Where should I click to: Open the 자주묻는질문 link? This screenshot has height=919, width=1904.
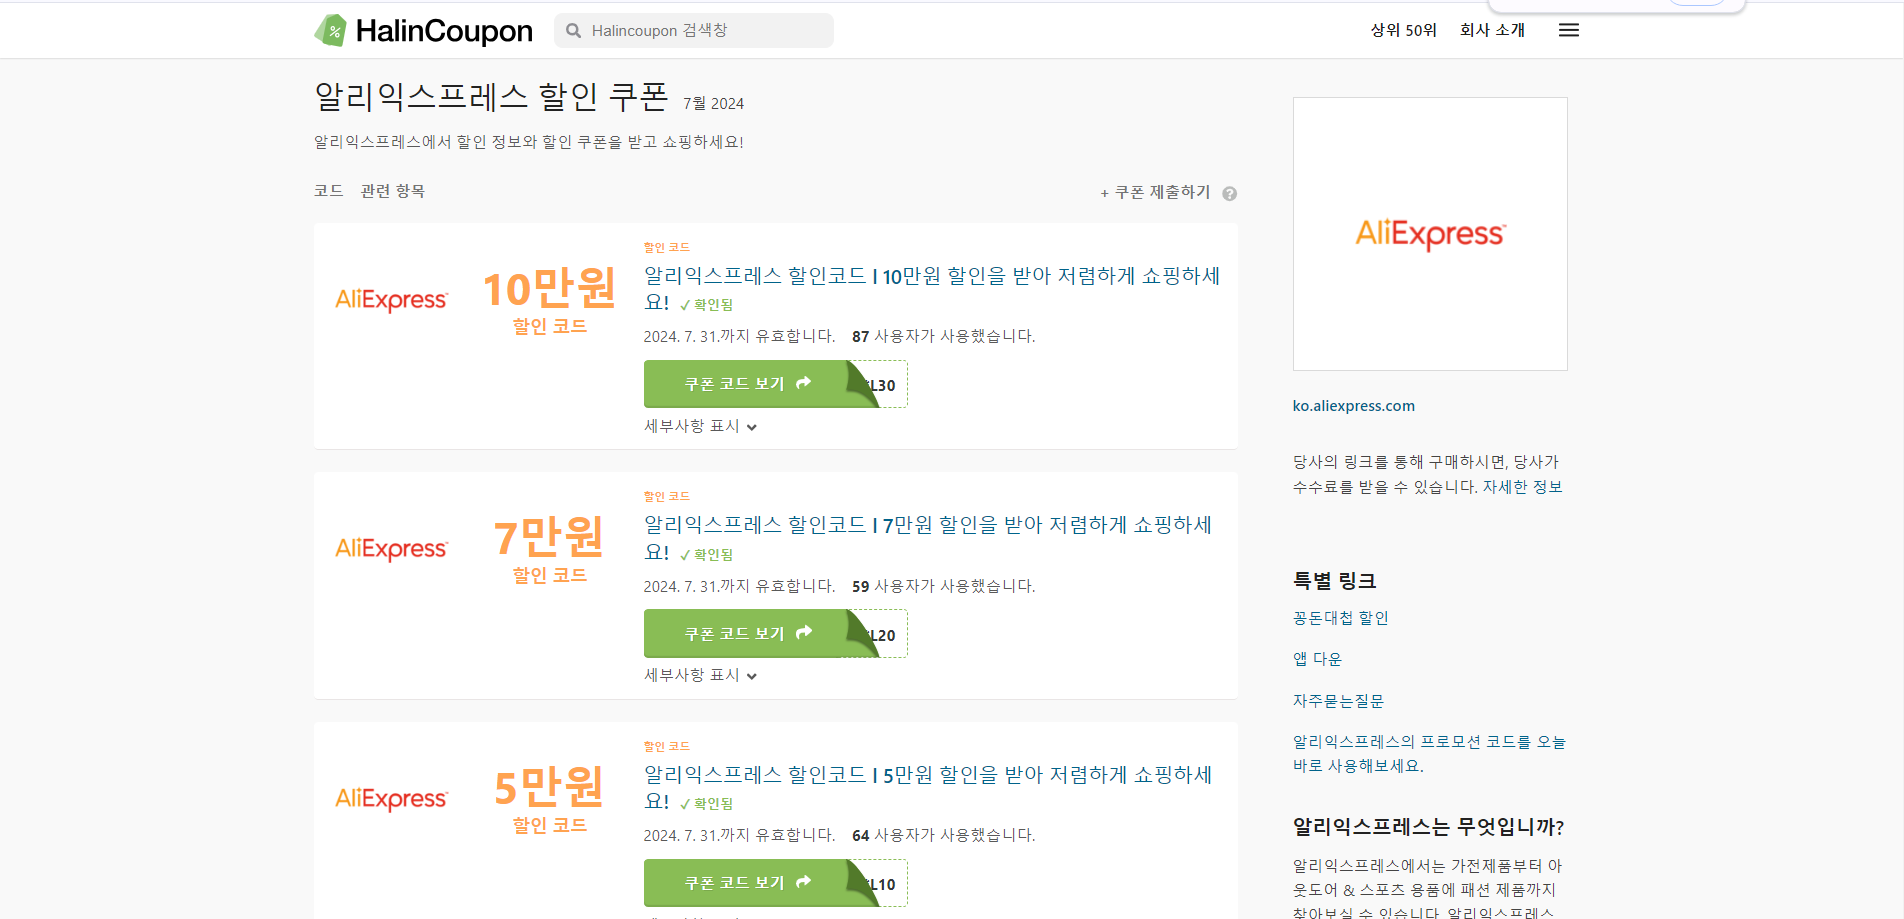point(1338,701)
